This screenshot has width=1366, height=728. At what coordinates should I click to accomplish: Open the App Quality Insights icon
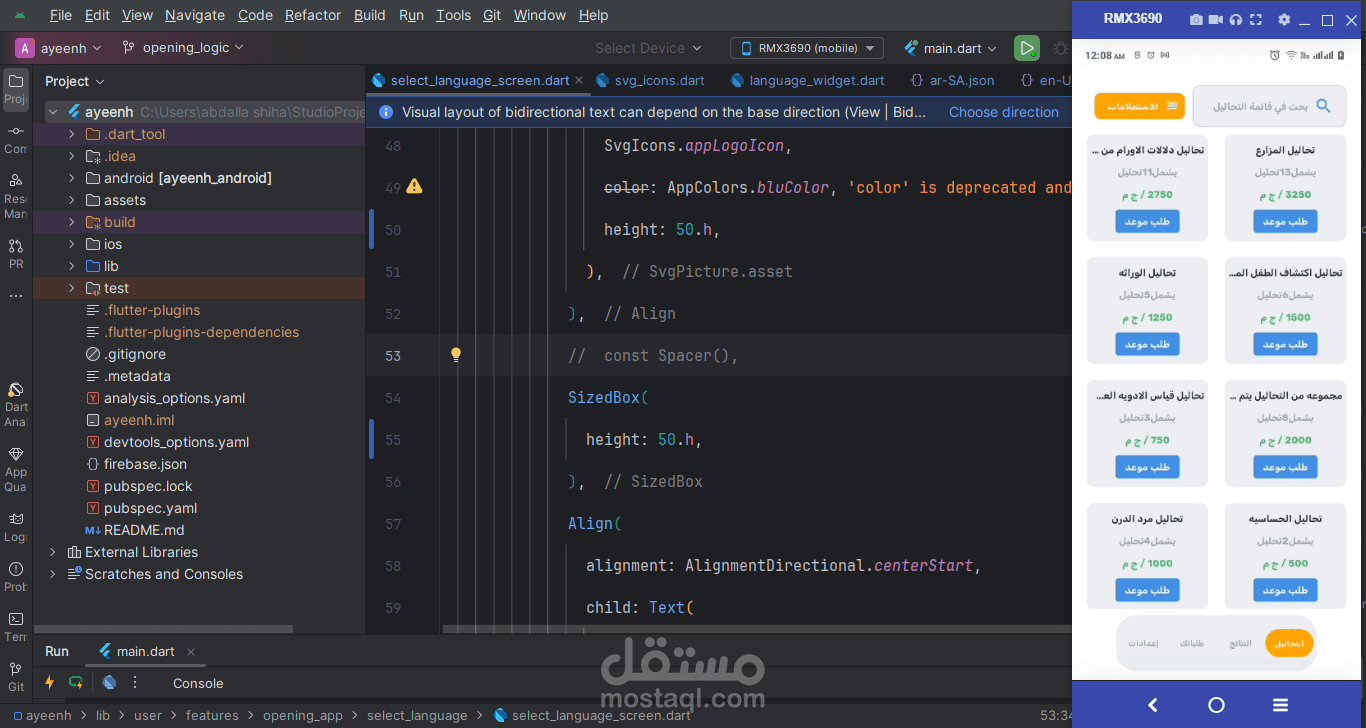[x=16, y=455]
